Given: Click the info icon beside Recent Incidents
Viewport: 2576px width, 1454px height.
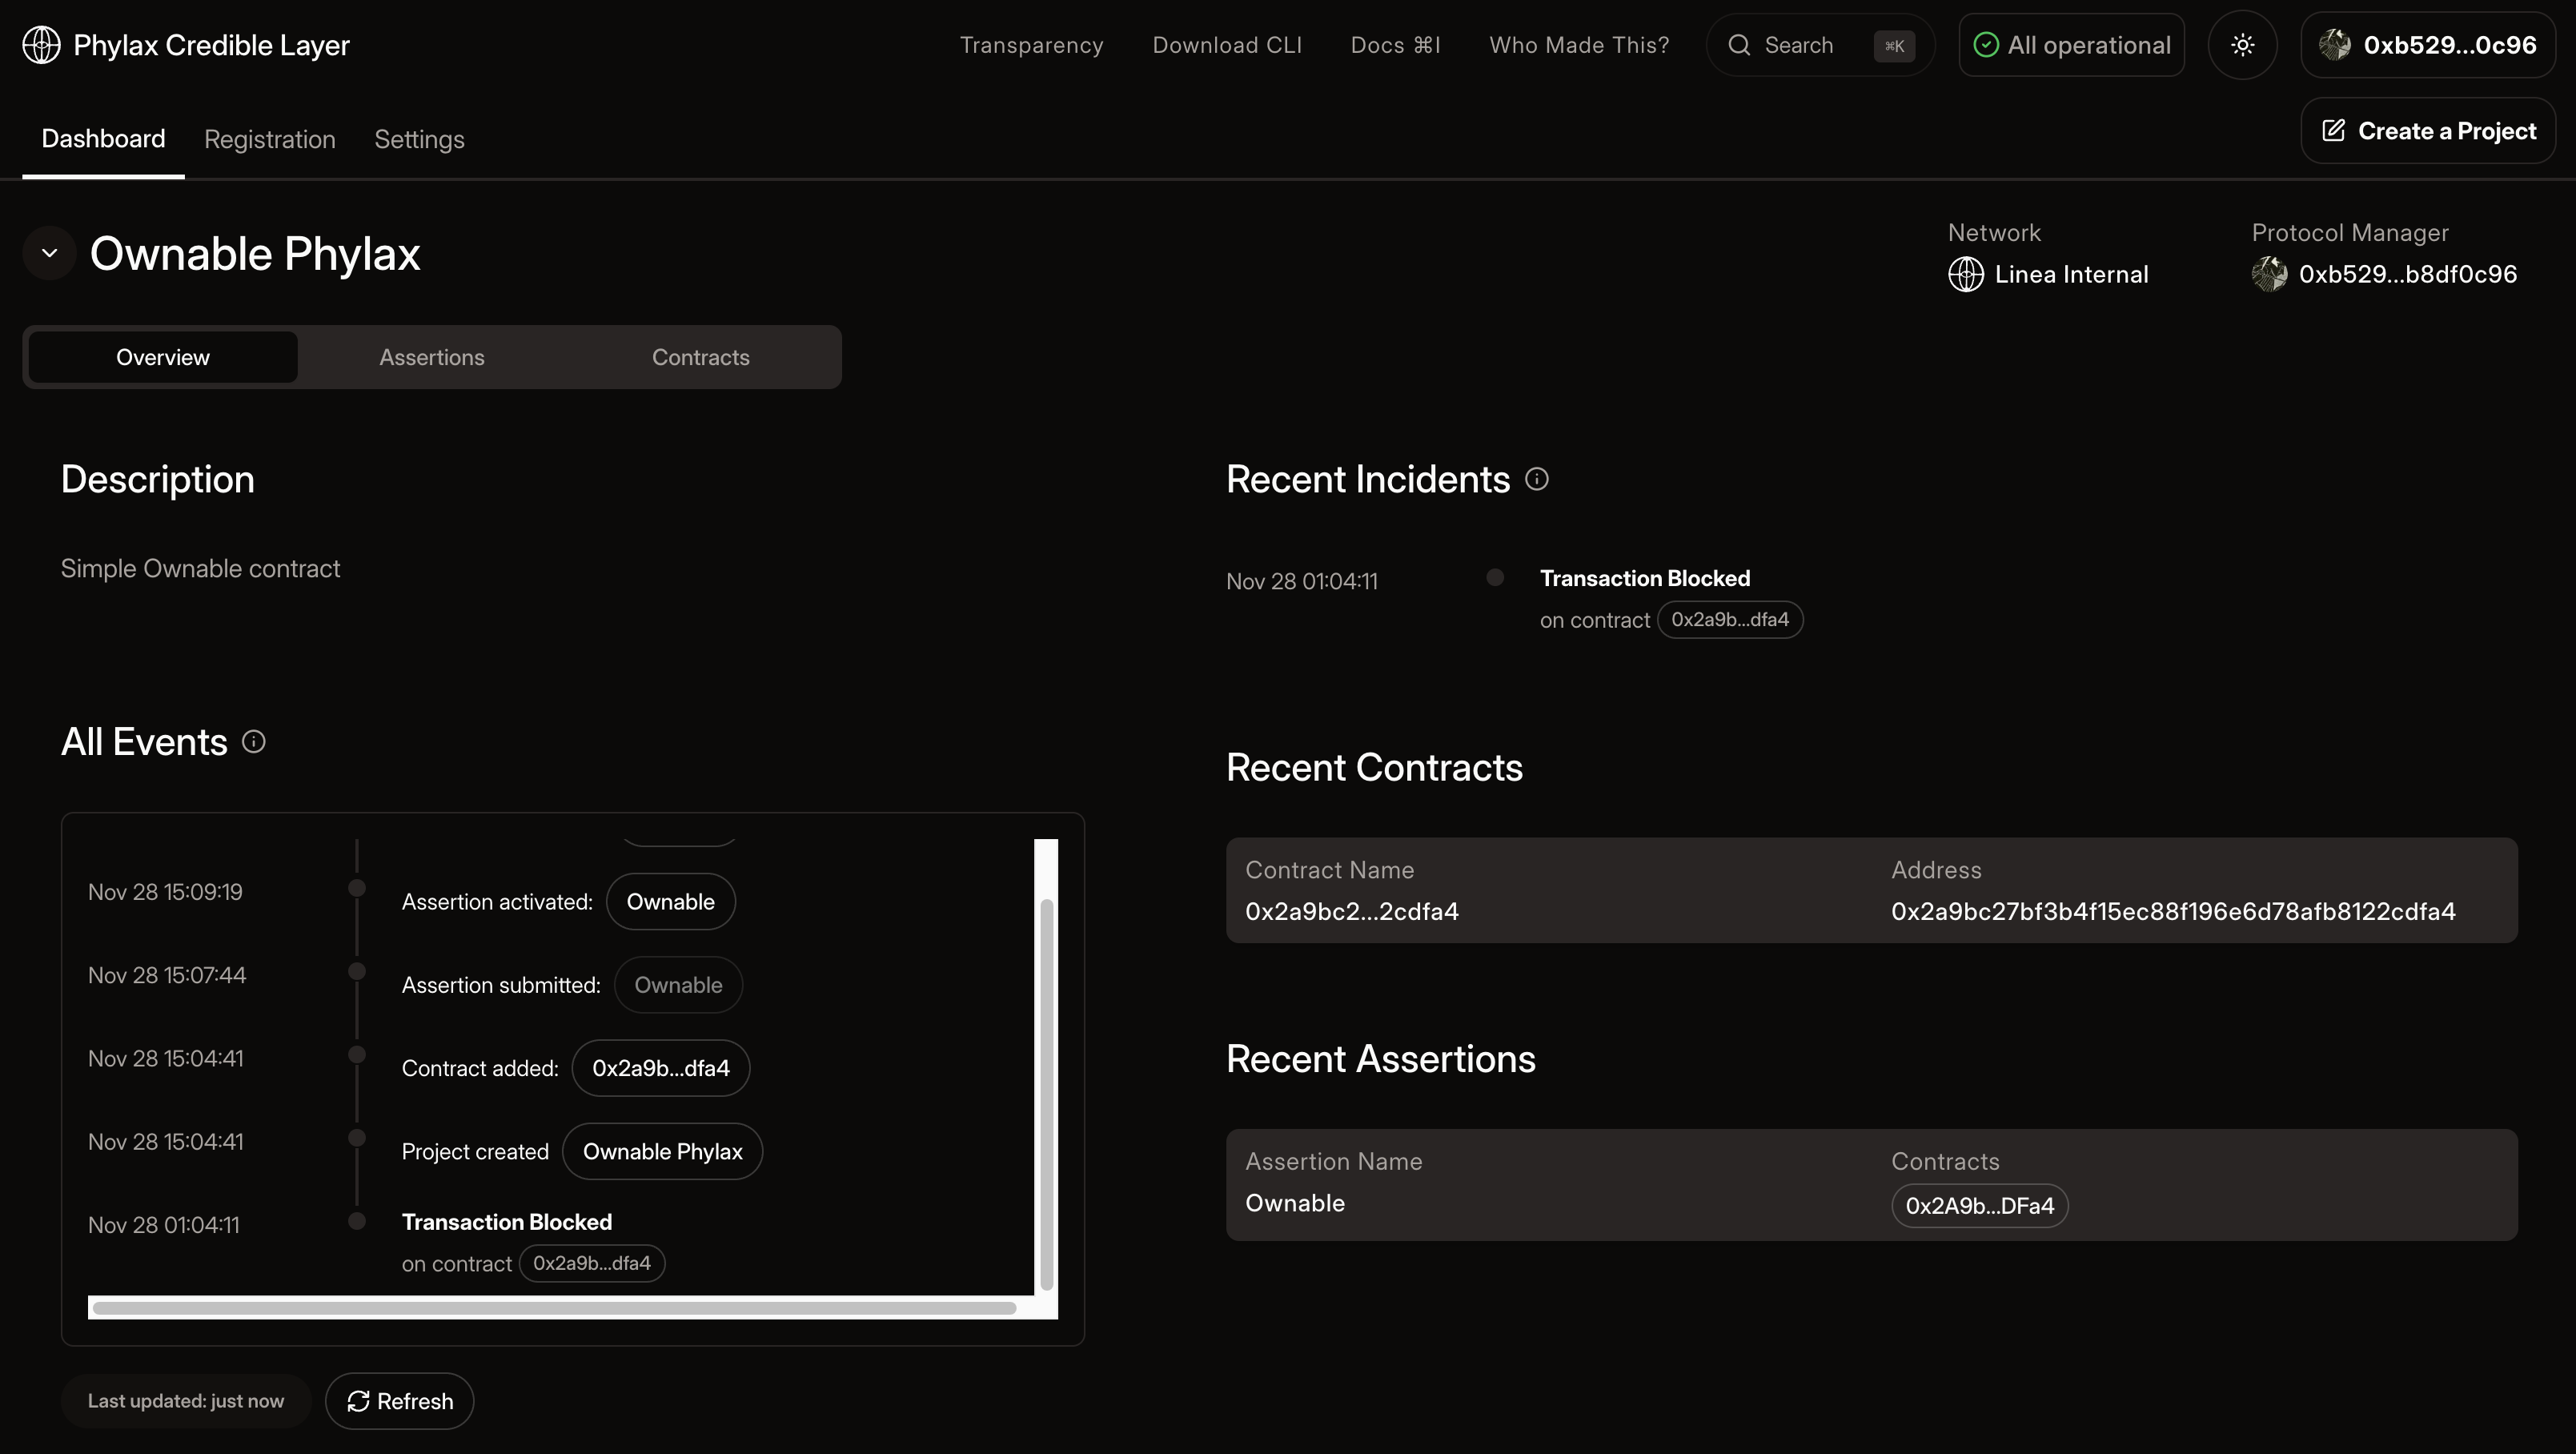Looking at the screenshot, I should point(1537,479).
